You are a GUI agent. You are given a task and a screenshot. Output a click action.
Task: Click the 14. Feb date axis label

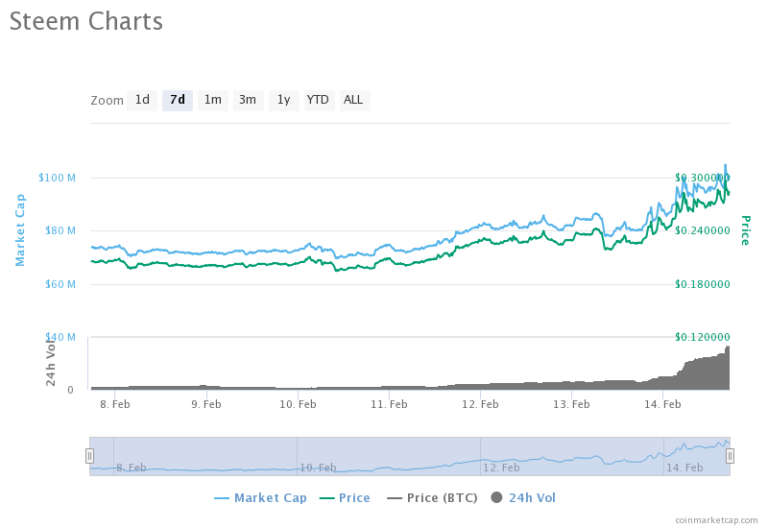coord(663,404)
